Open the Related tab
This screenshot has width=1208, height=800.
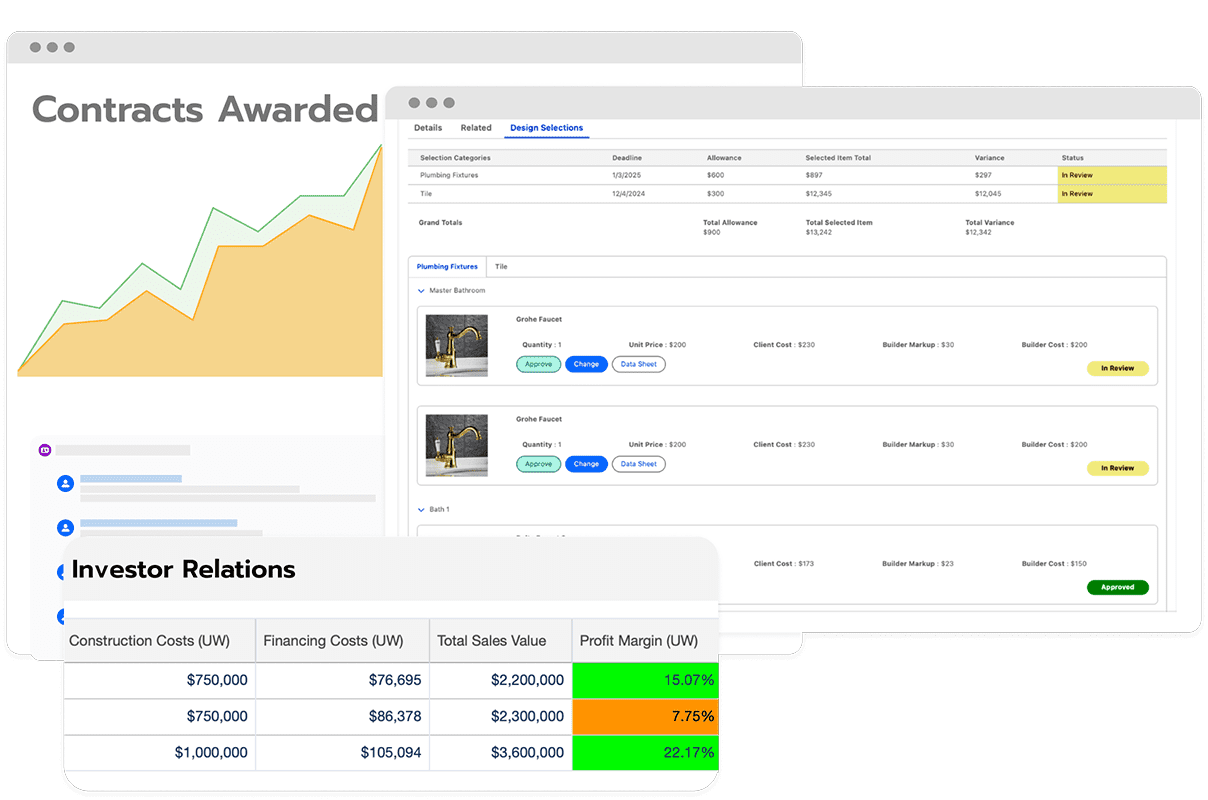(x=476, y=128)
